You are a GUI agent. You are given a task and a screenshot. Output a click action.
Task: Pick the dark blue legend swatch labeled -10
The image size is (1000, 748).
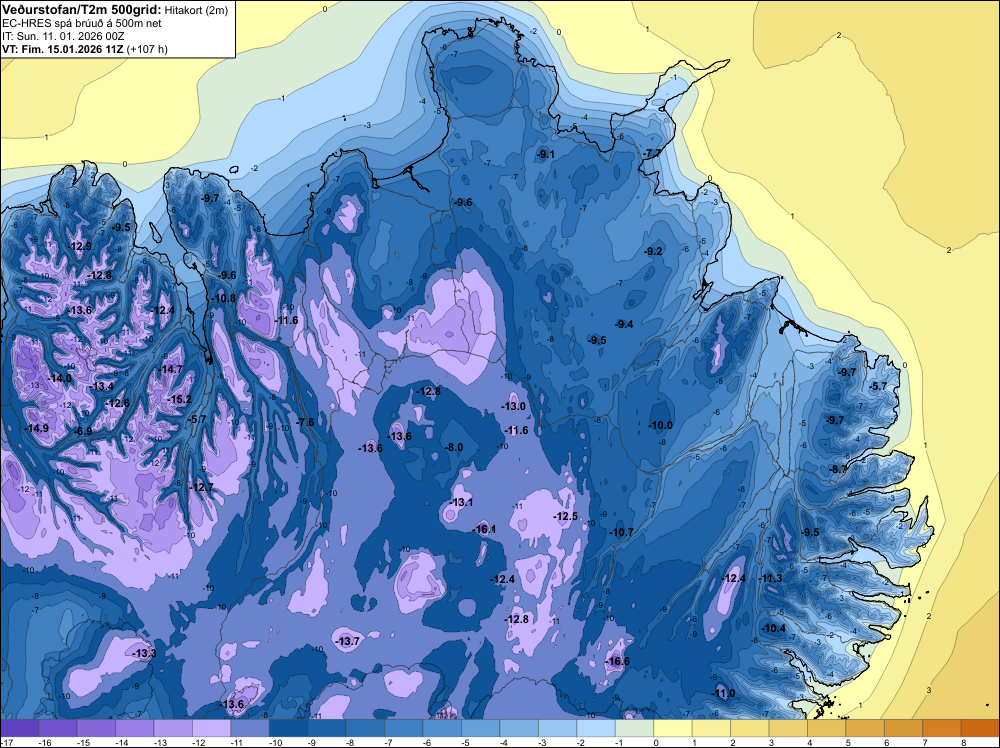[x=288, y=728]
